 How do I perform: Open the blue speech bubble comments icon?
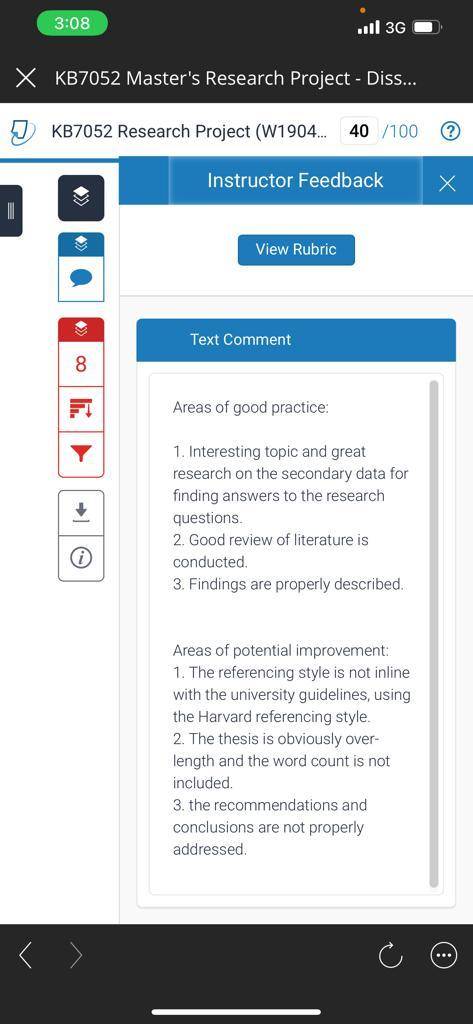[x=81, y=279]
